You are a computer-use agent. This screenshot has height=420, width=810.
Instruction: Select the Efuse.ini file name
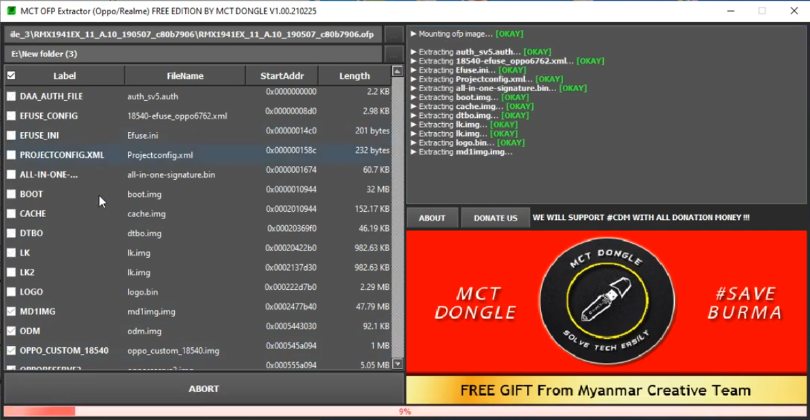coord(143,135)
